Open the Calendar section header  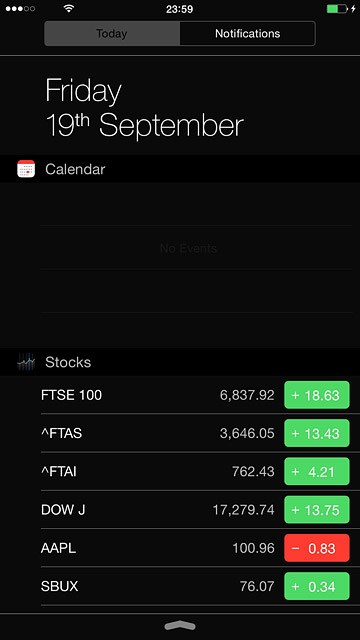click(x=180, y=169)
